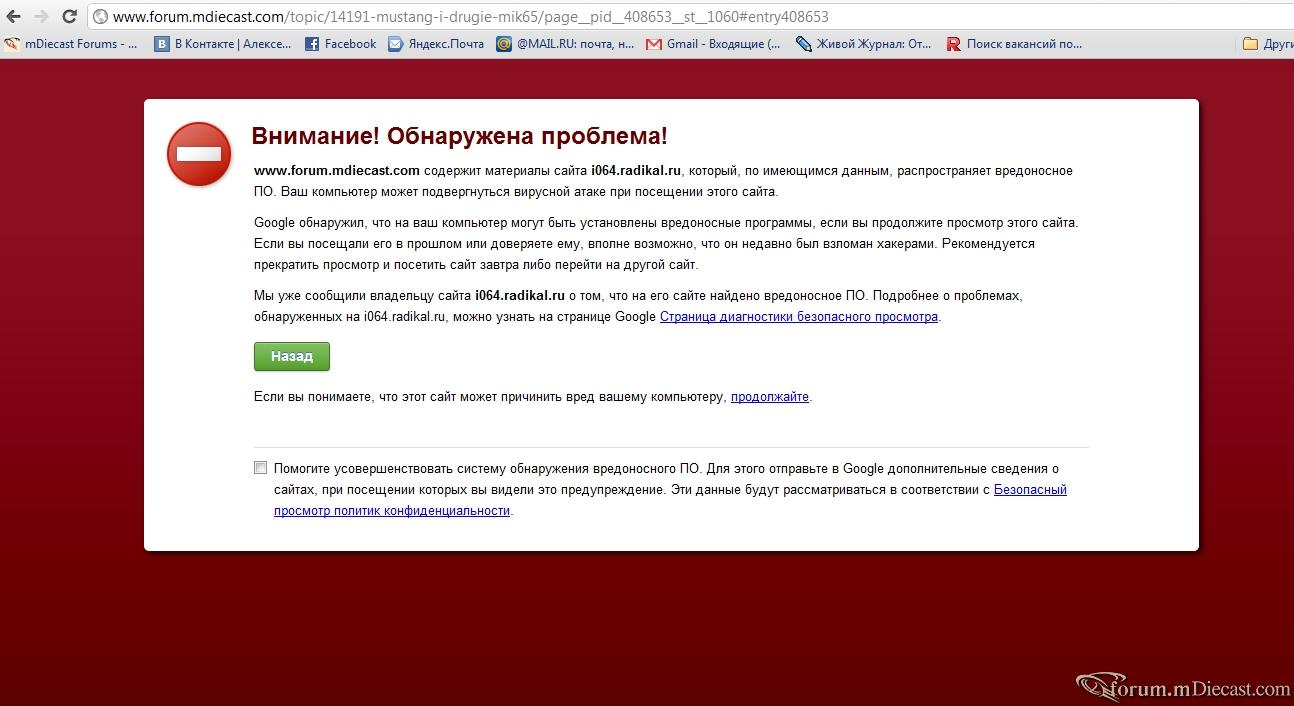Click the green Назад button
This screenshot has height=706, width=1294.
pos(292,356)
